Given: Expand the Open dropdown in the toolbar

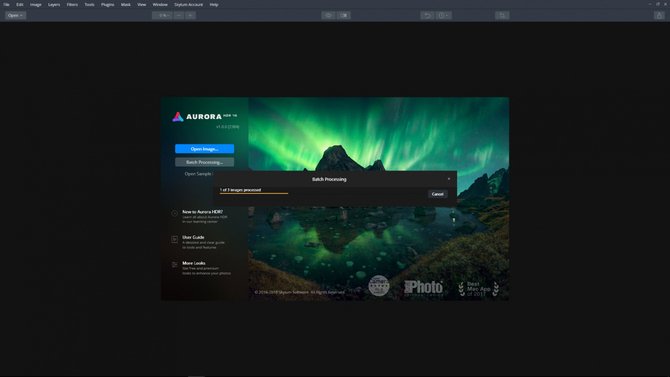Looking at the screenshot, I should point(15,15).
